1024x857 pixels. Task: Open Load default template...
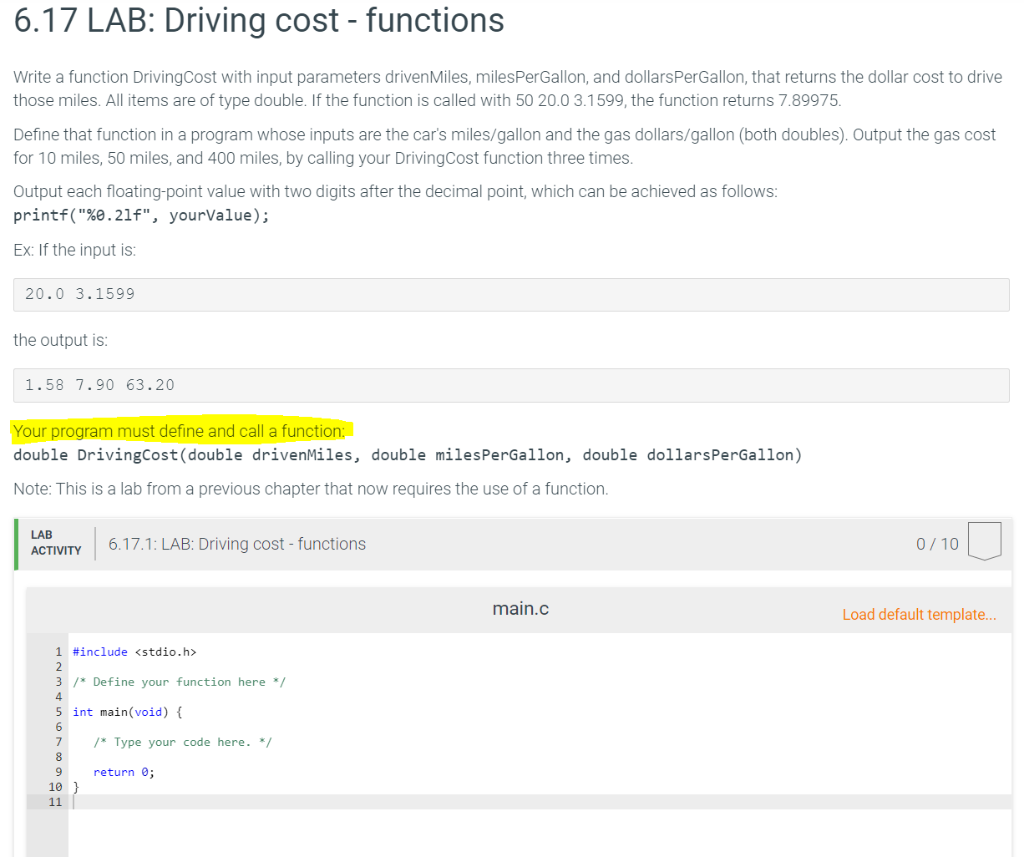[918, 614]
